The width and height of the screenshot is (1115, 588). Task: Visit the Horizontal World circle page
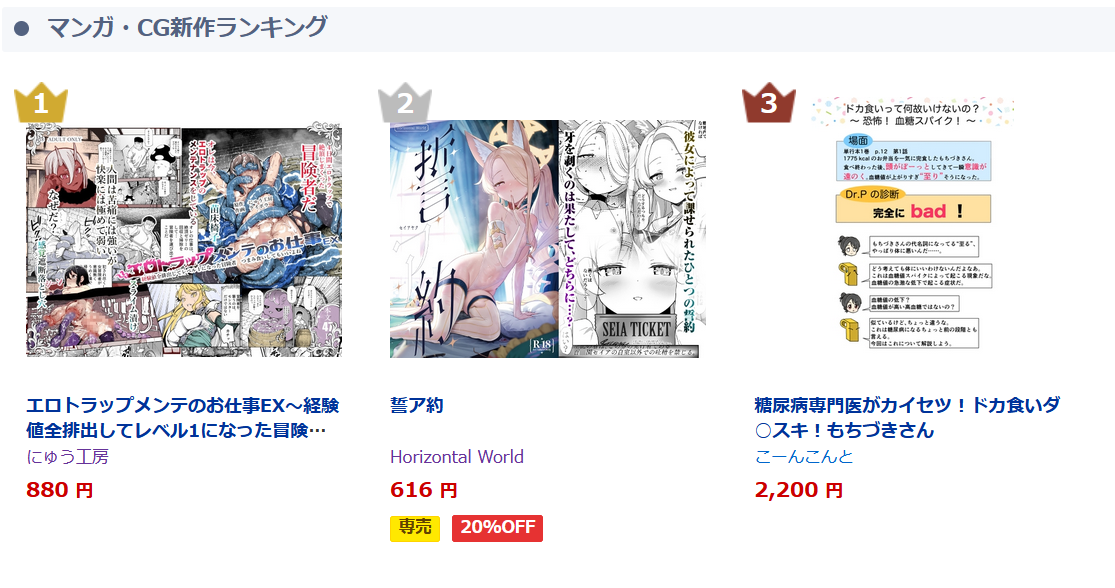pyautogui.click(x=457, y=456)
